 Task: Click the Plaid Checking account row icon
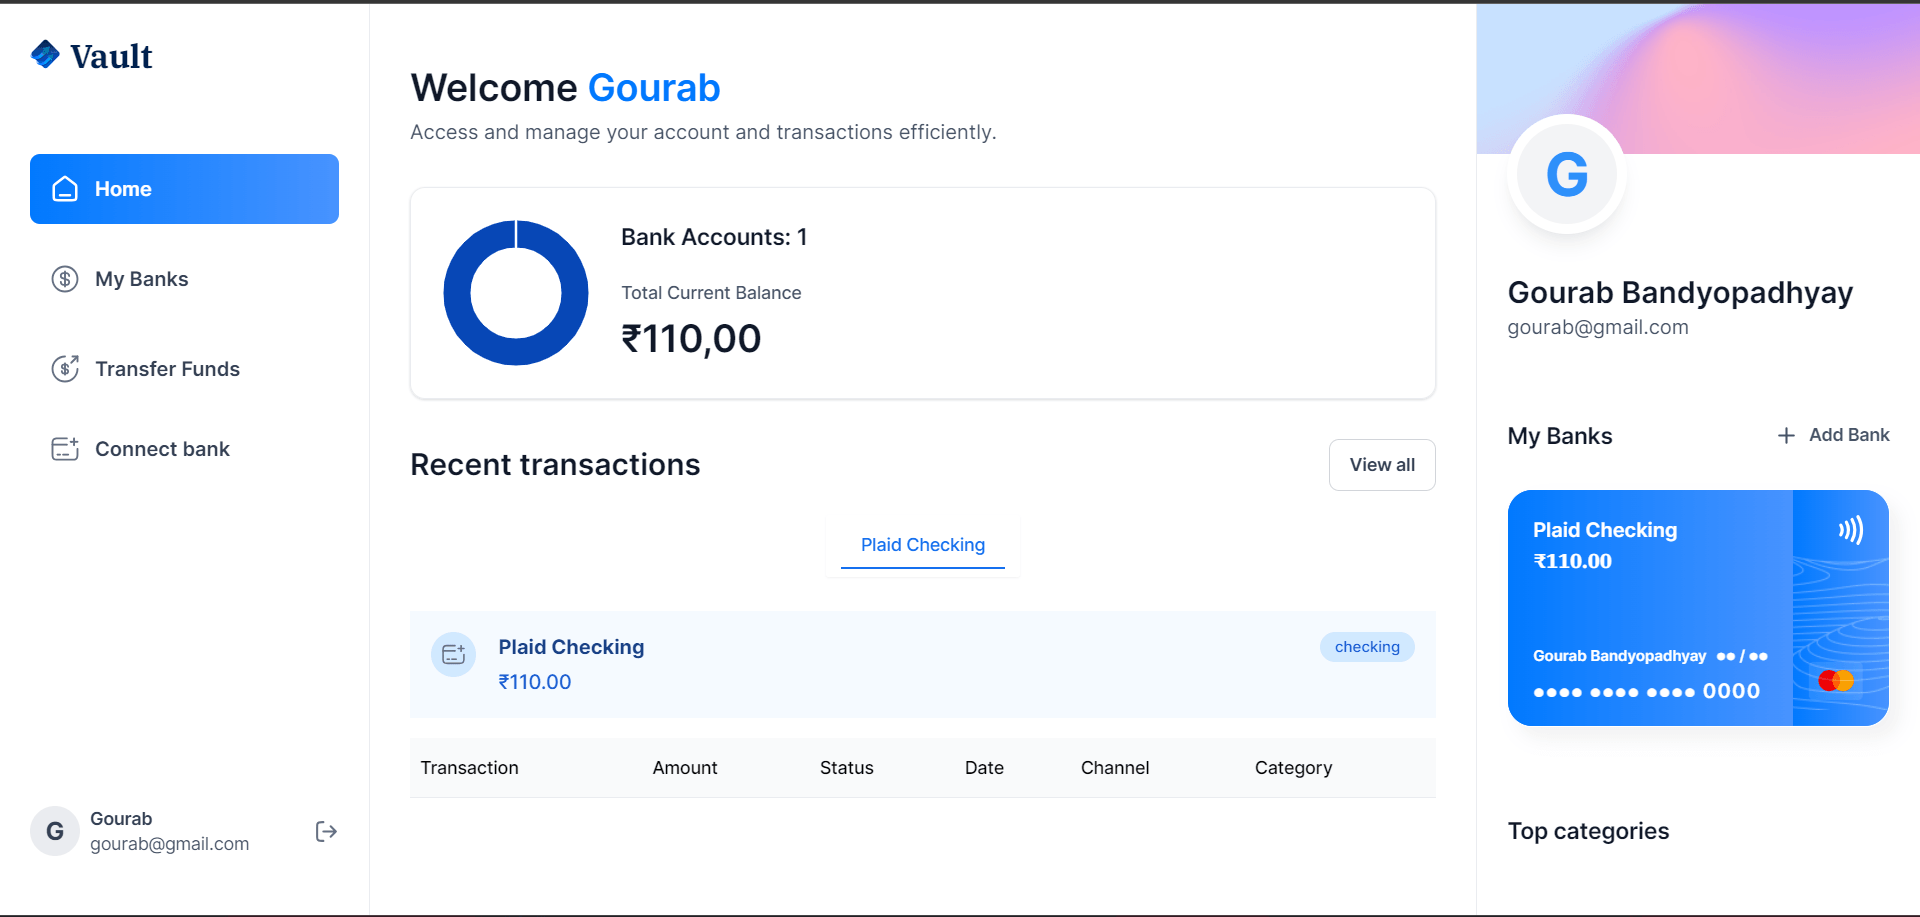click(454, 654)
